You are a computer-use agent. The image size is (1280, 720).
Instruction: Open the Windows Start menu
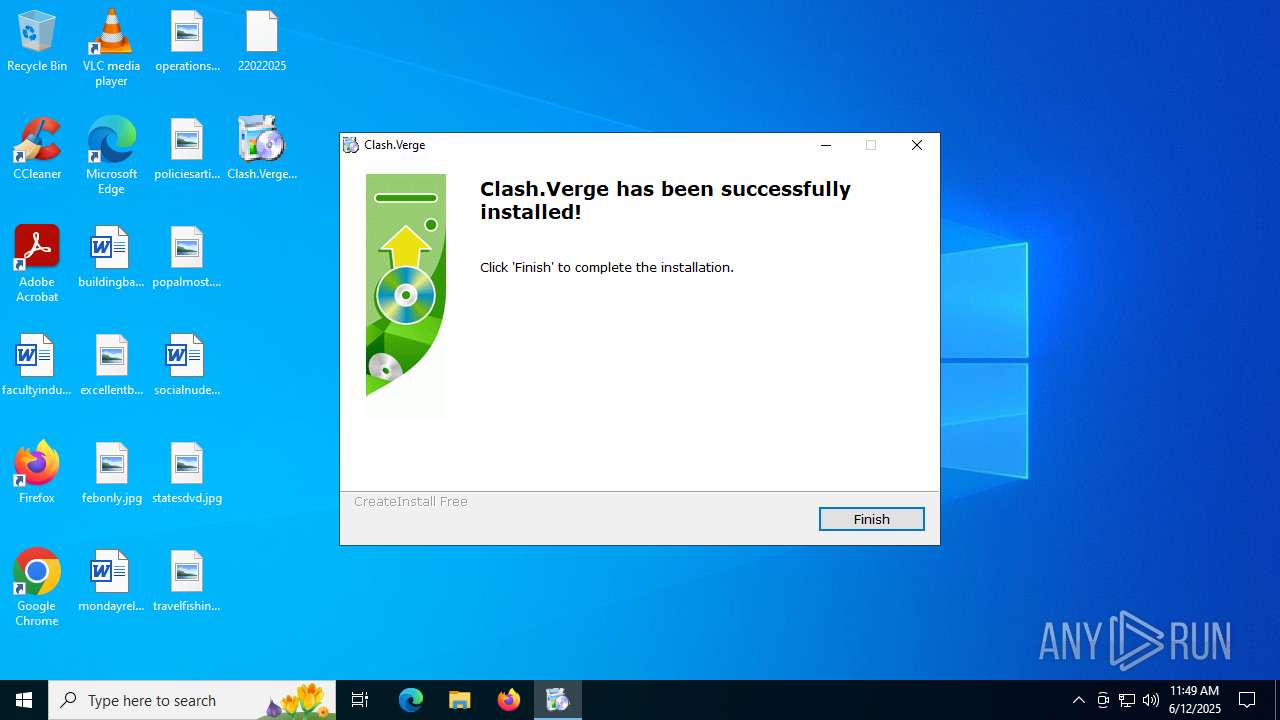point(24,700)
